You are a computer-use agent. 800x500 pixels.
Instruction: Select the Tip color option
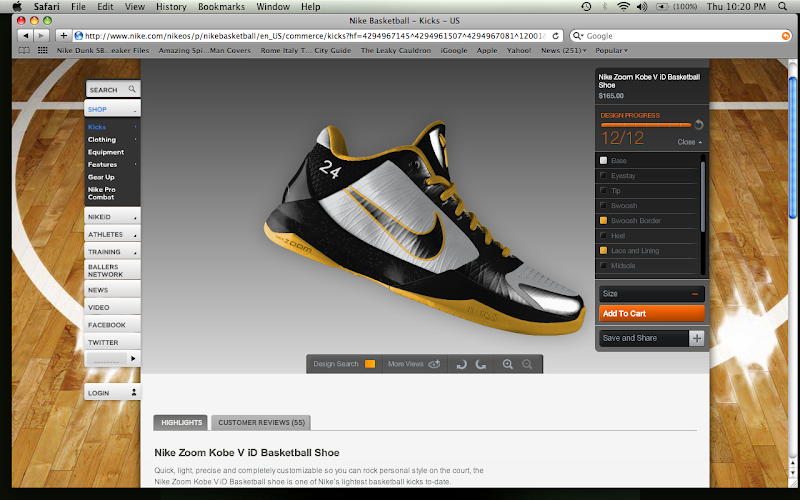[x=647, y=190]
